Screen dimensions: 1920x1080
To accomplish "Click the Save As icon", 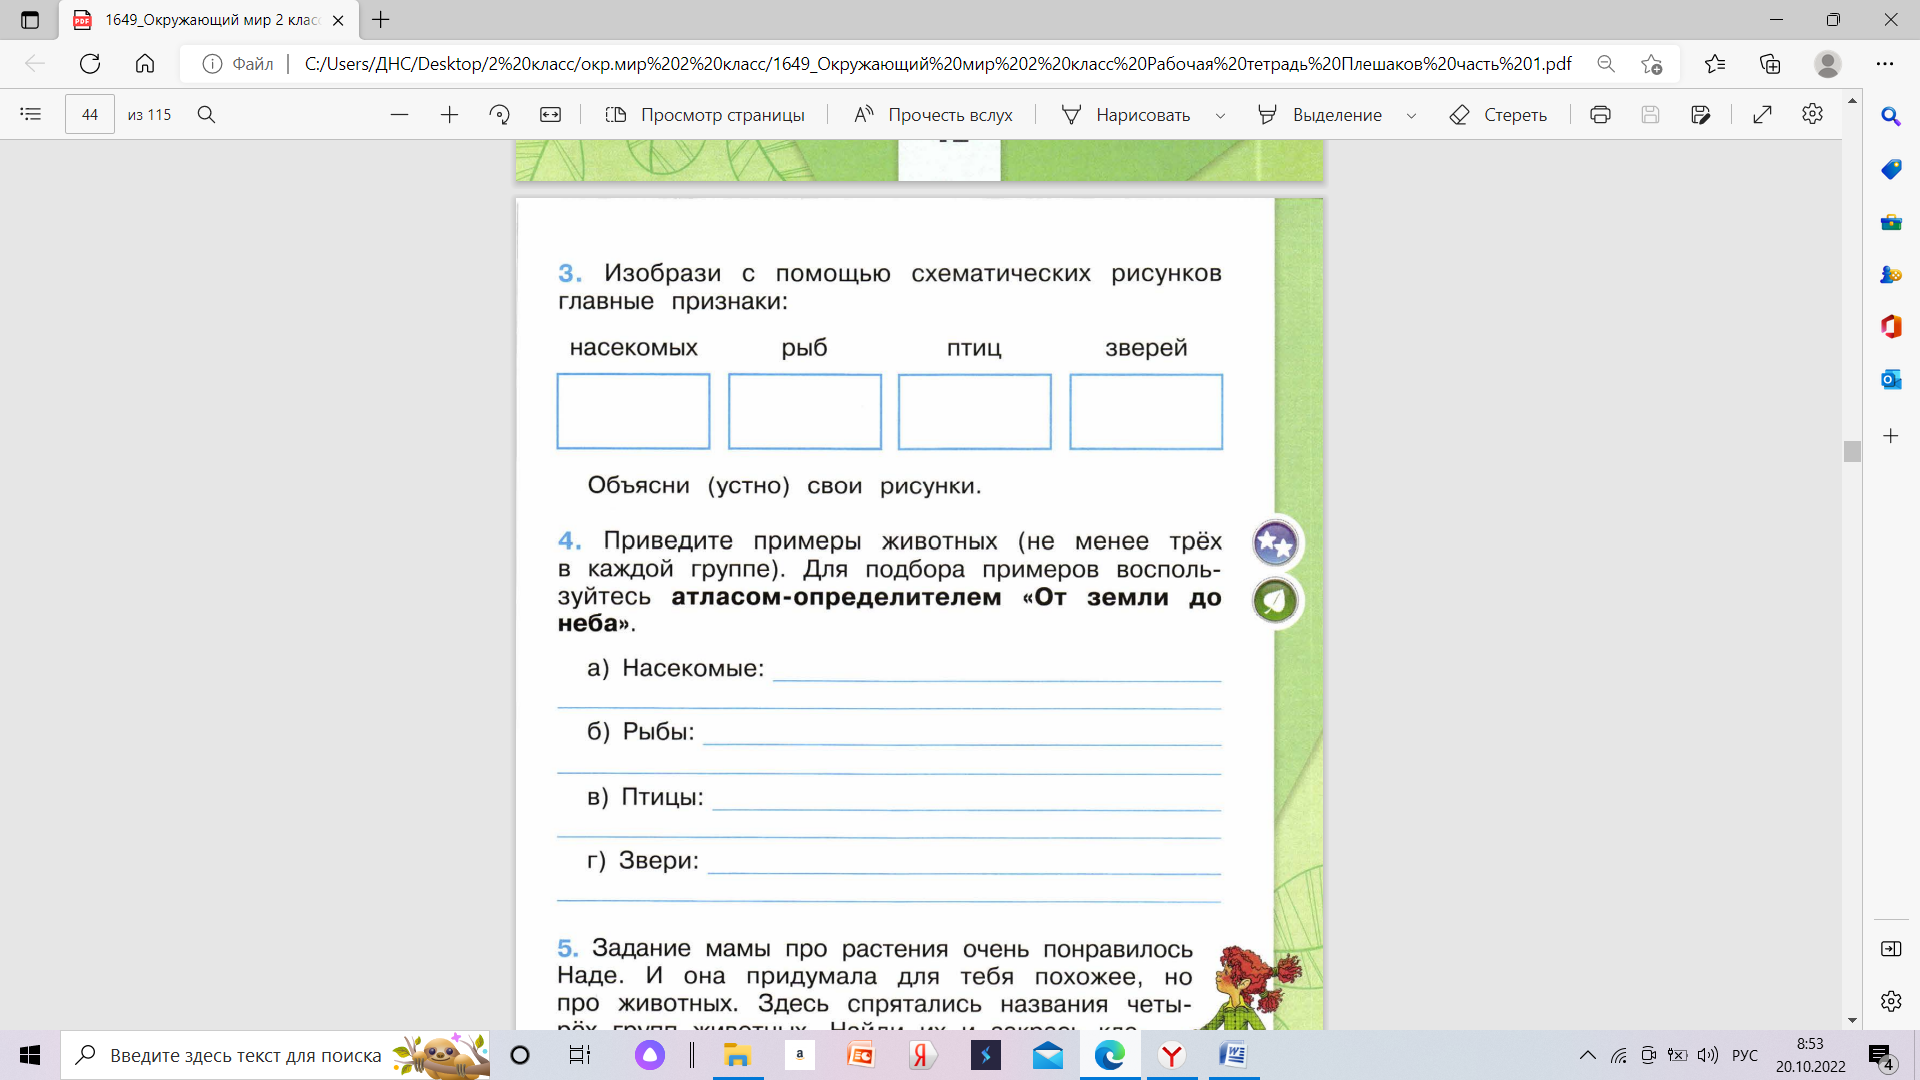I will click(1700, 115).
